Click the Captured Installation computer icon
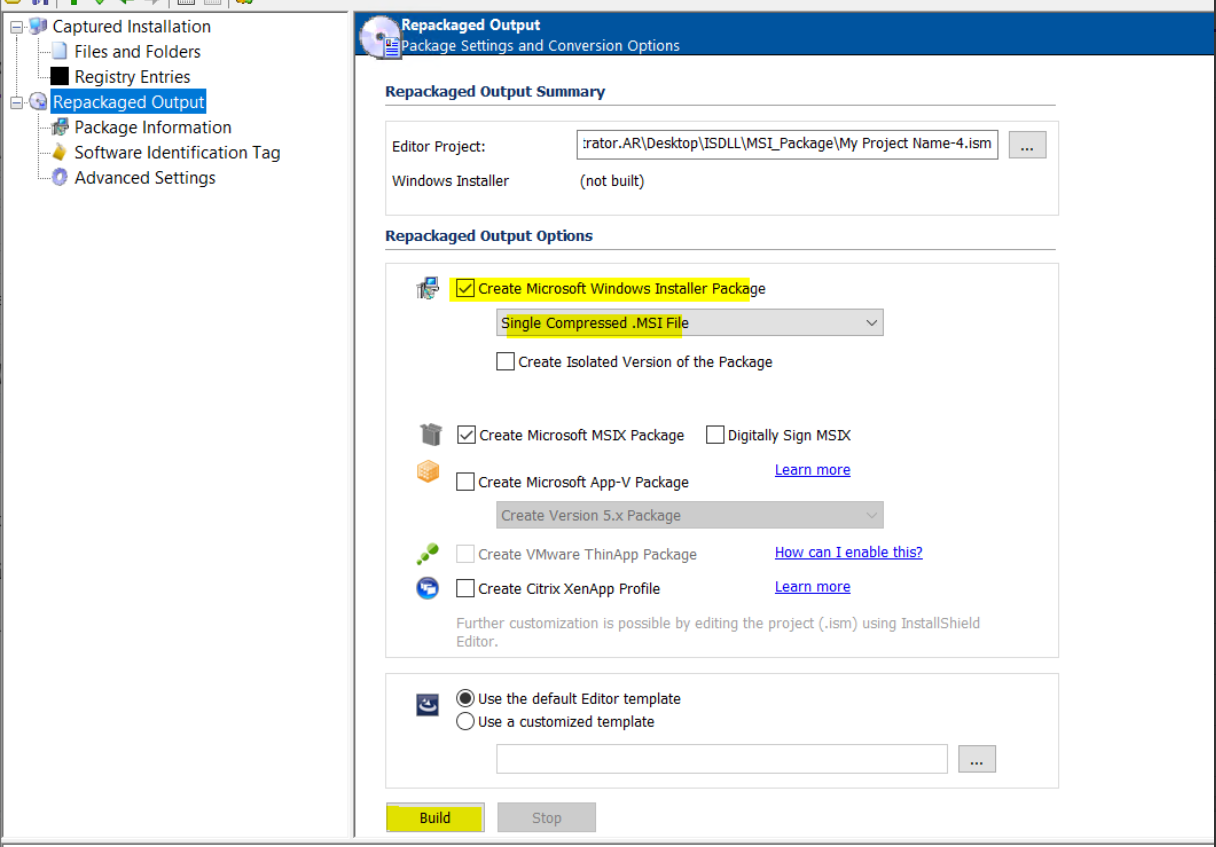Screen dimensions: 1216x847 (x=38, y=26)
